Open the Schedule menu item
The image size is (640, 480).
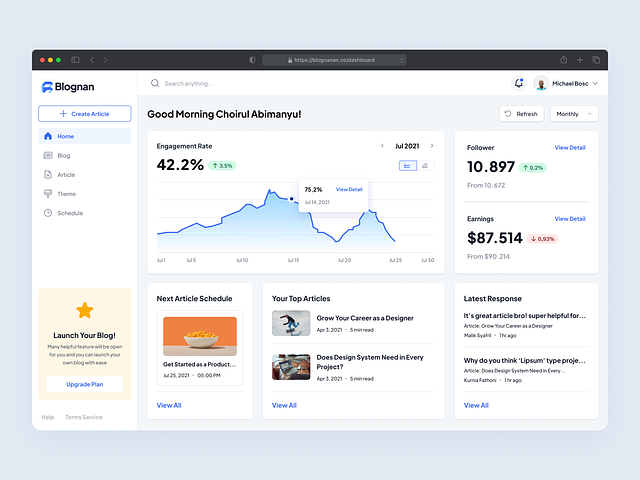pos(85,213)
